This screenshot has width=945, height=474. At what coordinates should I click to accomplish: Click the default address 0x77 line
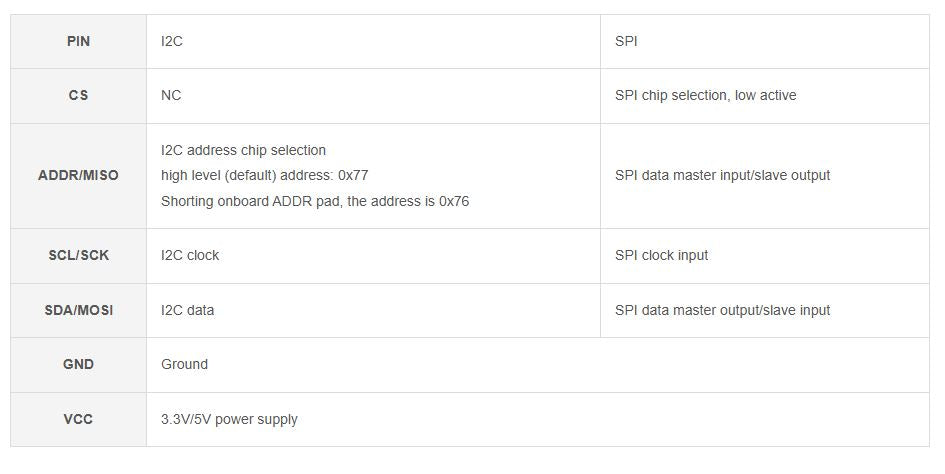(x=264, y=176)
